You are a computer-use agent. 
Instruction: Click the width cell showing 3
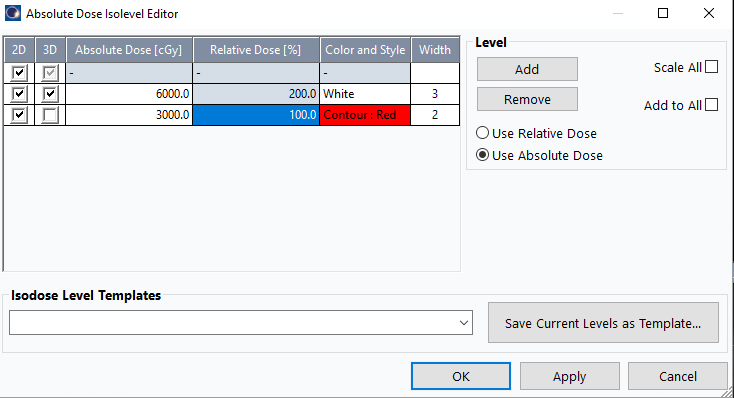click(435, 94)
